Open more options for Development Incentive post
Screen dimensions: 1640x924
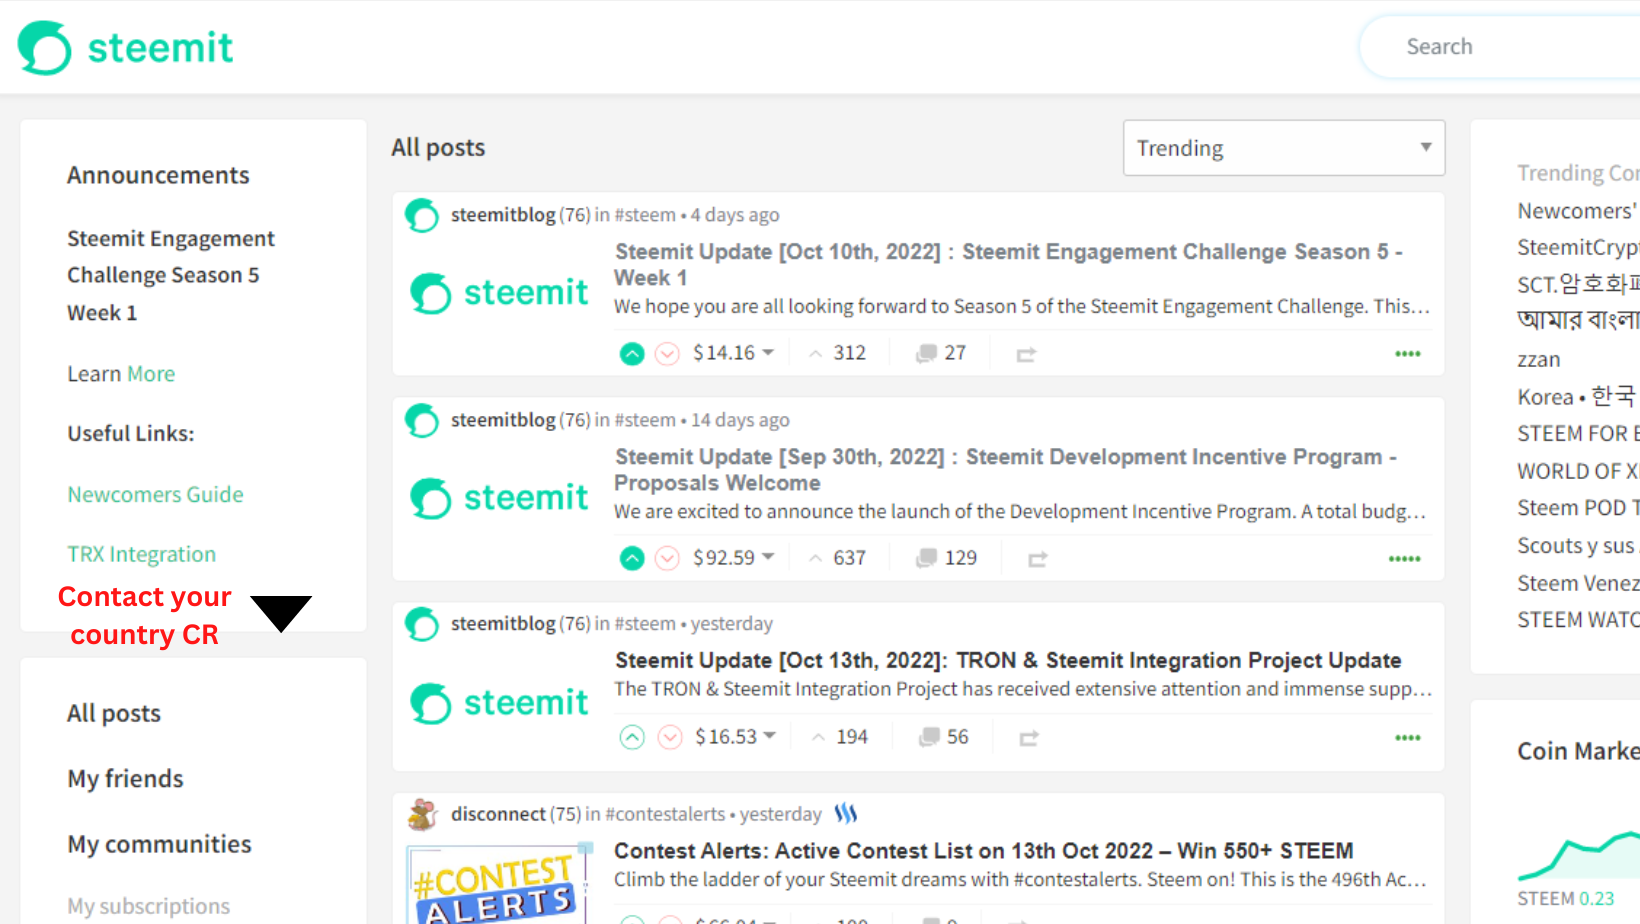tap(1405, 559)
